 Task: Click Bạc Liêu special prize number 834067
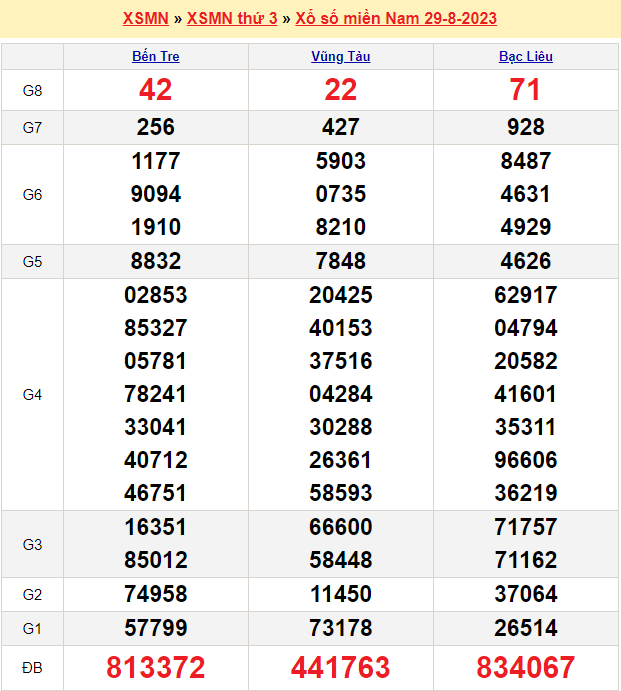coord(525,667)
